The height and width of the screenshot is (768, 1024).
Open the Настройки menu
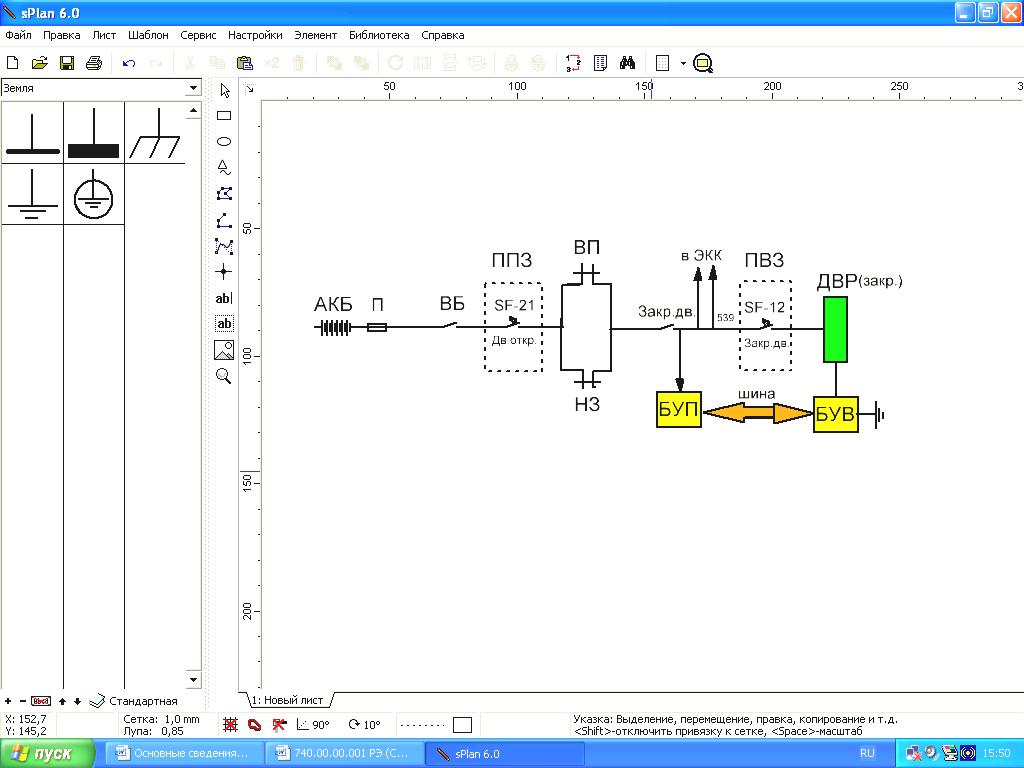255,35
